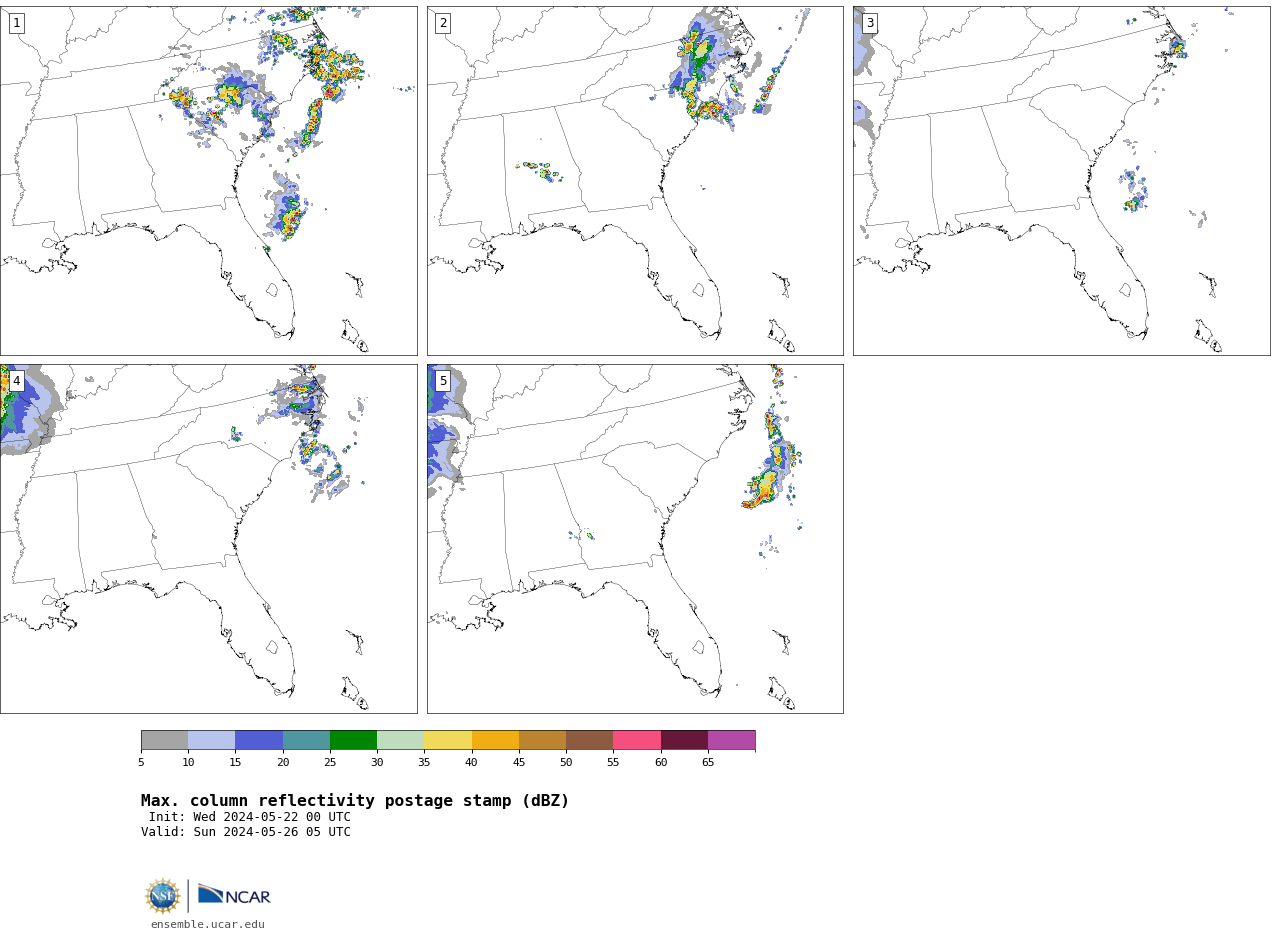Viewport: 1280px width, 936px height.
Task: Click the Max. column reflectivity title
Action: tap(355, 801)
